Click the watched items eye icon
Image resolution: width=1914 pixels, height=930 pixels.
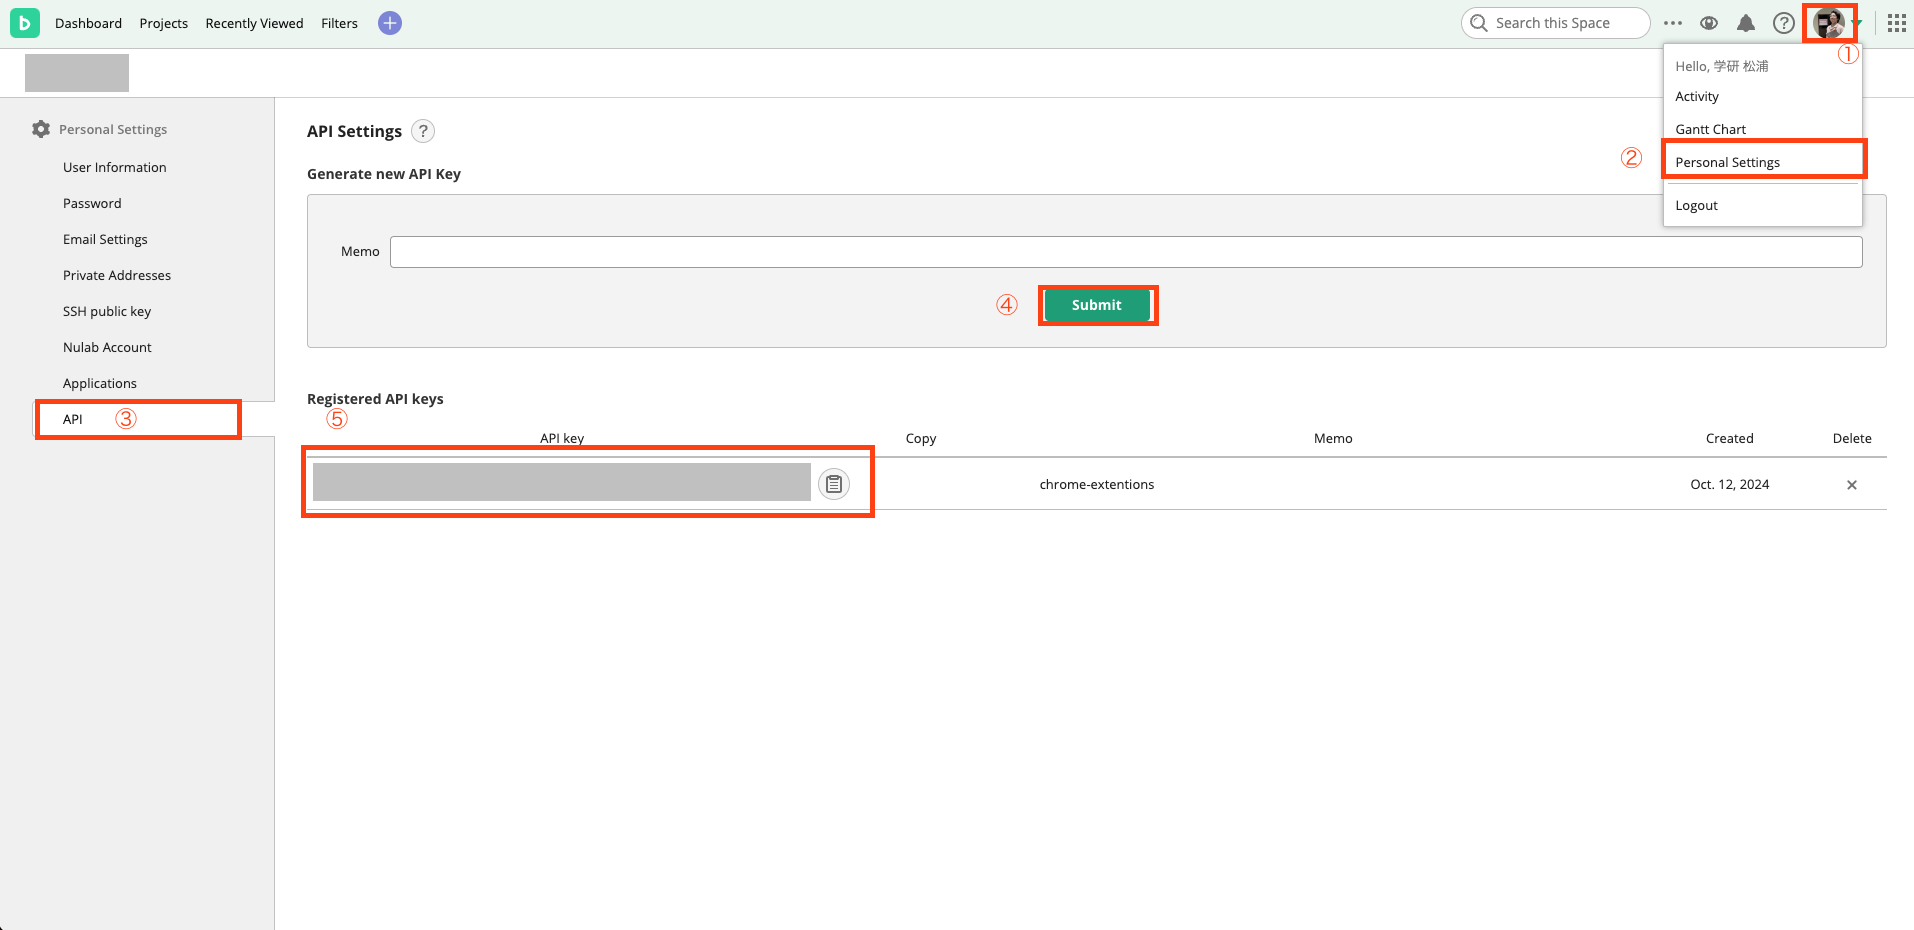[x=1709, y=23]
